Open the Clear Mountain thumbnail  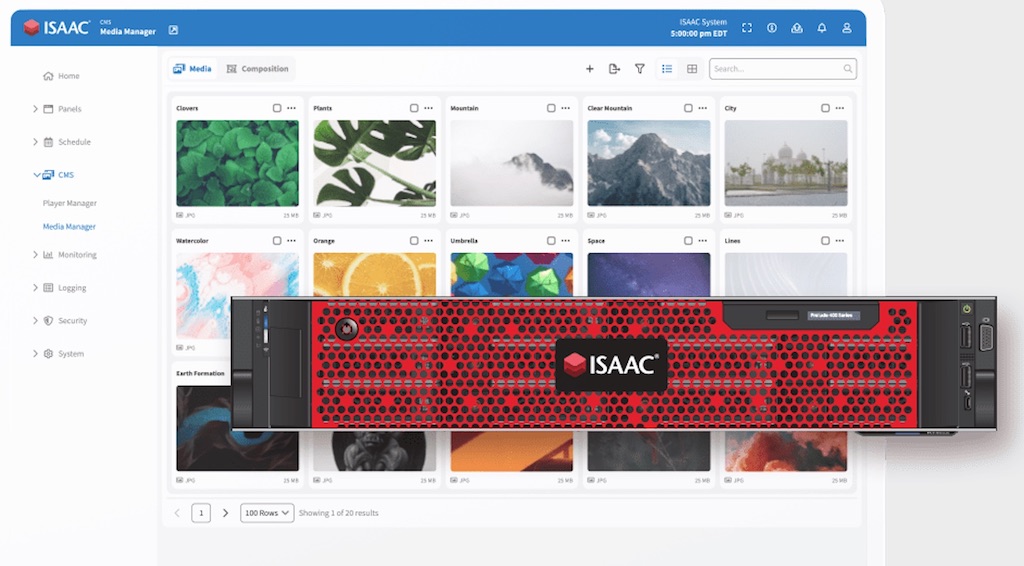coord(648,163)
